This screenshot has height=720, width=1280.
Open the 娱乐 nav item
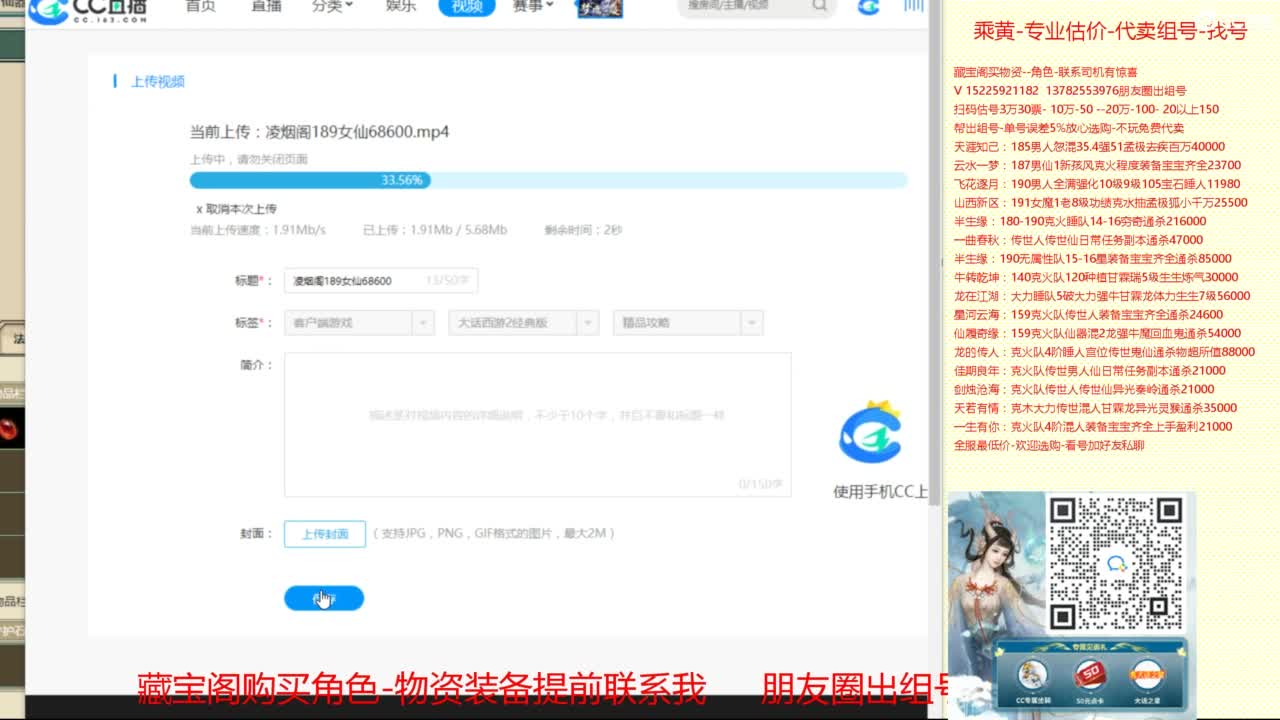pos(400,6)
